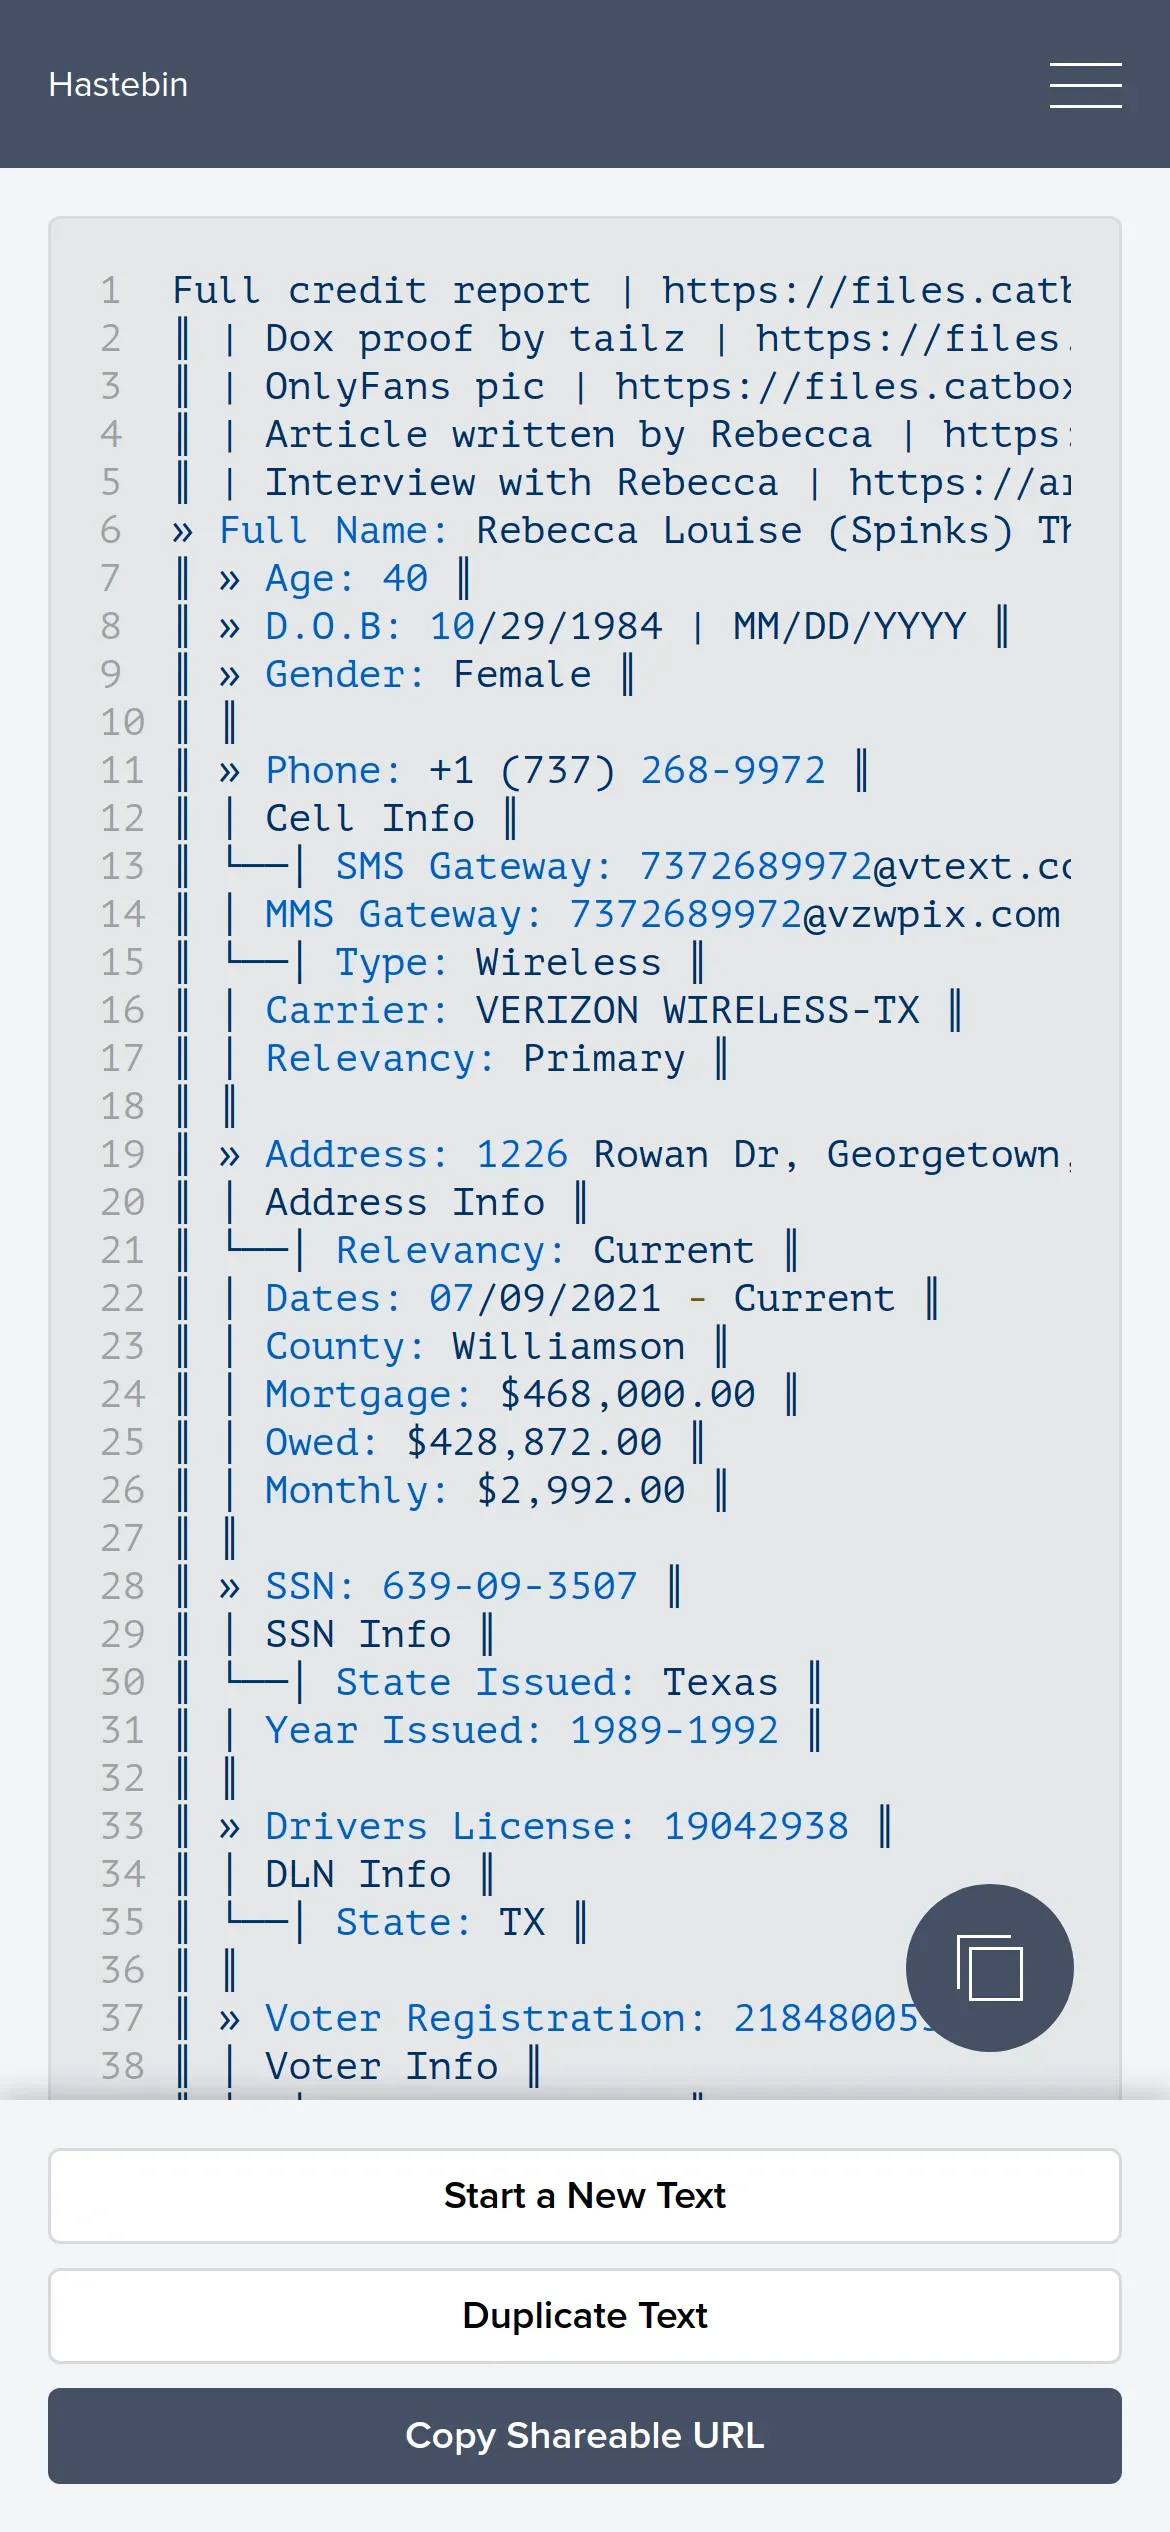Click line number 32 in the gutter
Image resolution: width=1170 pixels, height=2532 pixels.
122,1778
